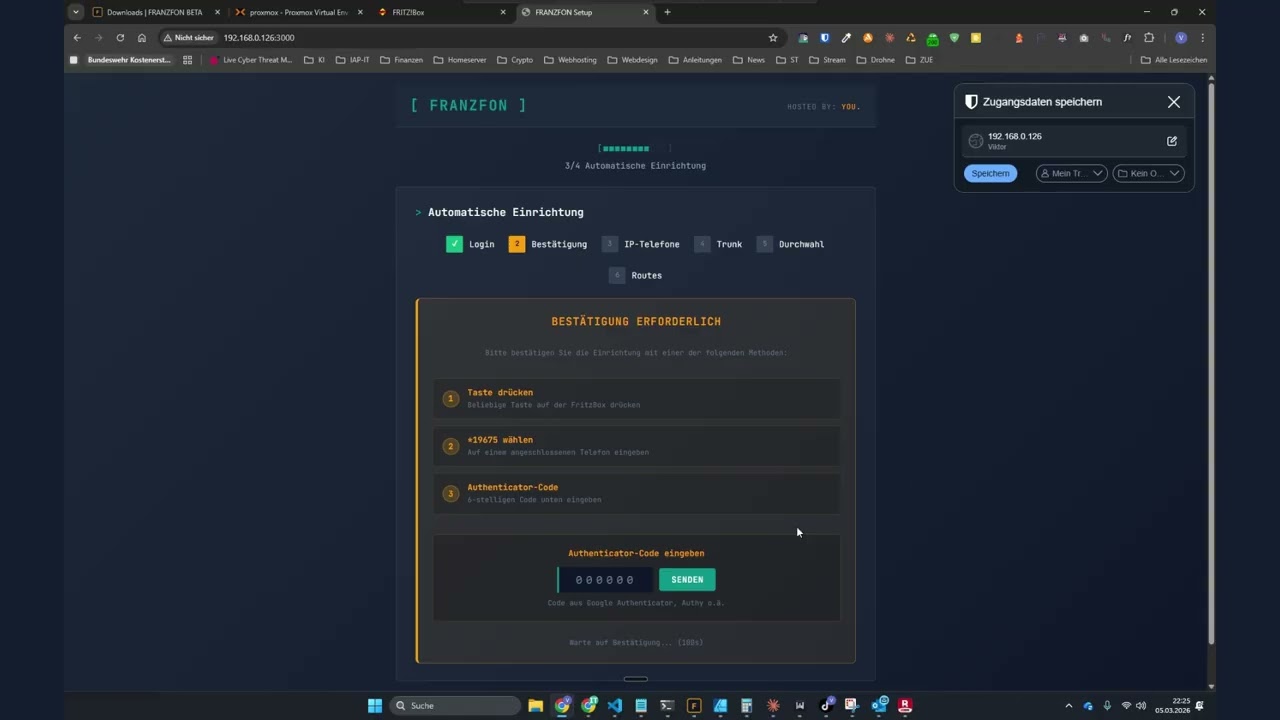Open the Homeserver bookmark folder
Screen dimensions: 1280x720
tap(460, 60)
